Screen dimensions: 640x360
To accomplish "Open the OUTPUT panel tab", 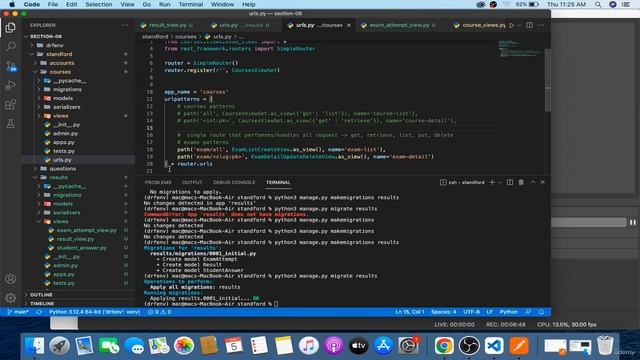I will pos(192,182).
